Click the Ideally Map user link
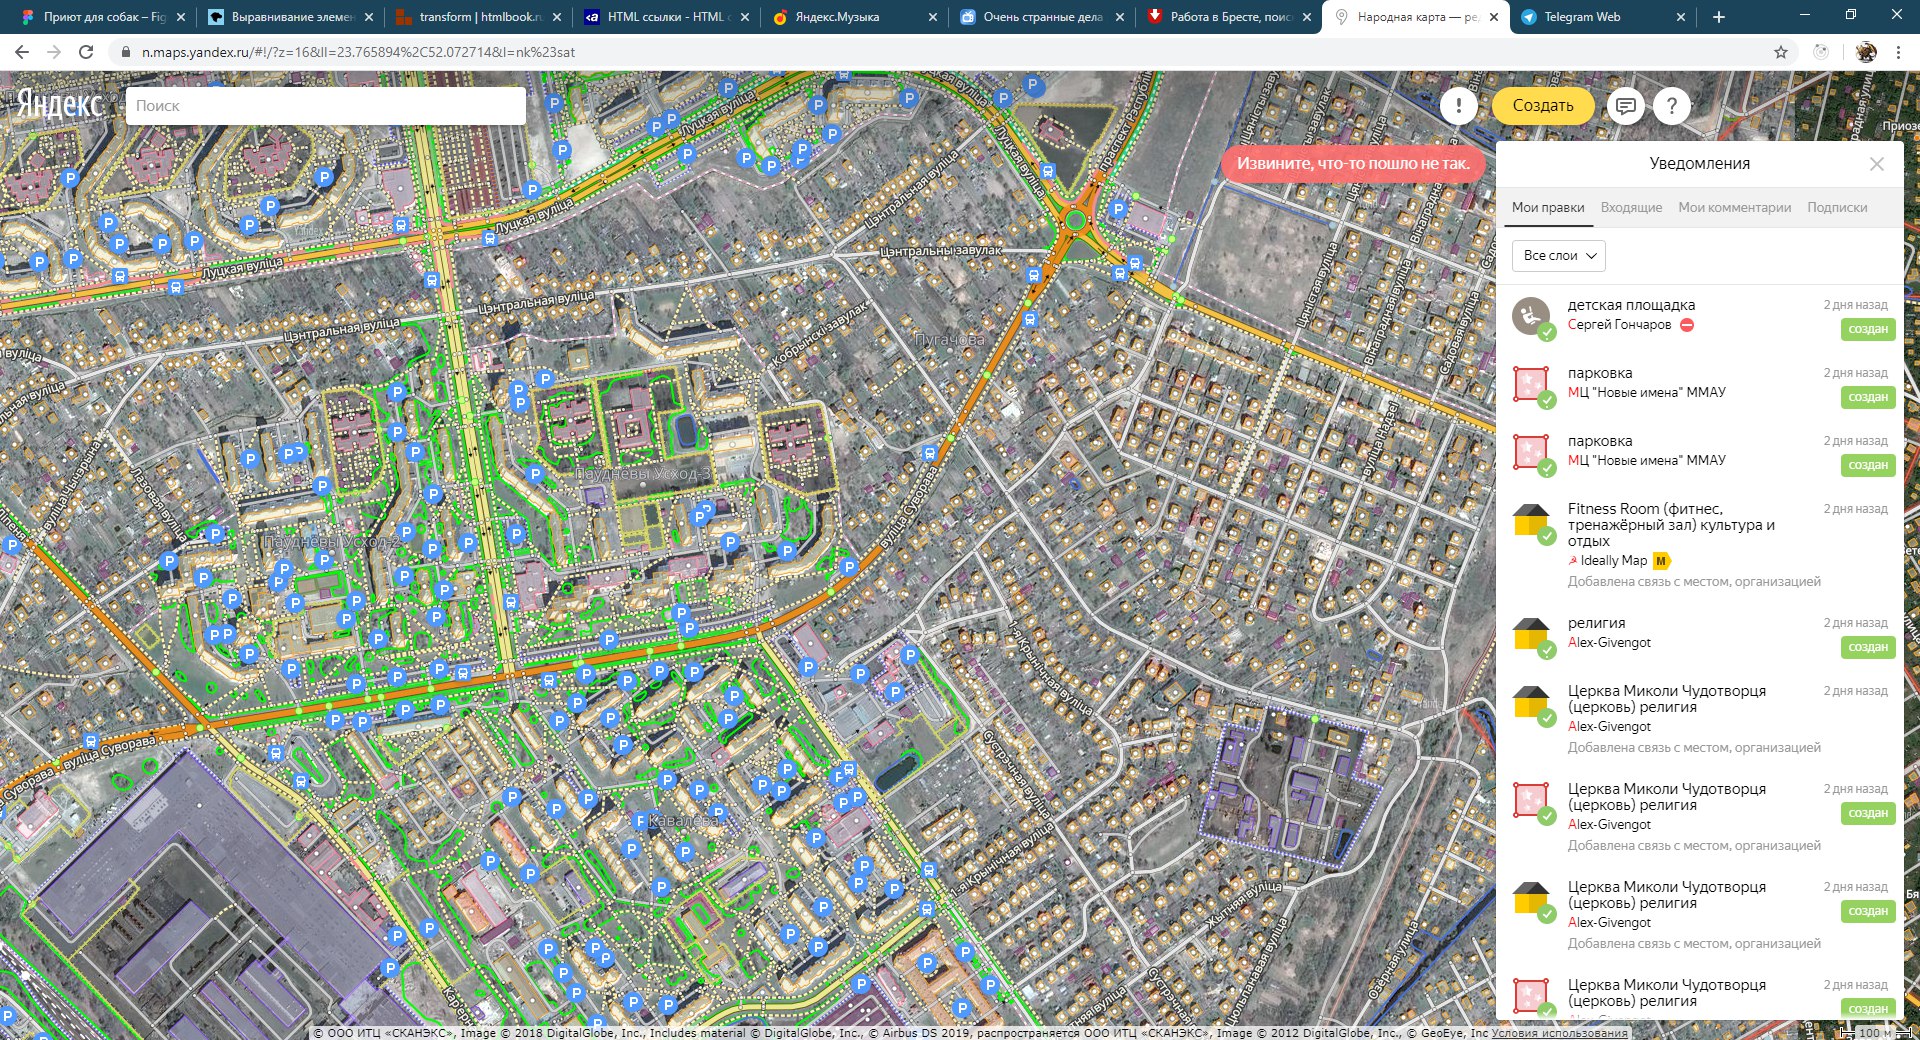Viewport: 1920px width, 1040px height. pyautogui.click(x=1613, y=561)
